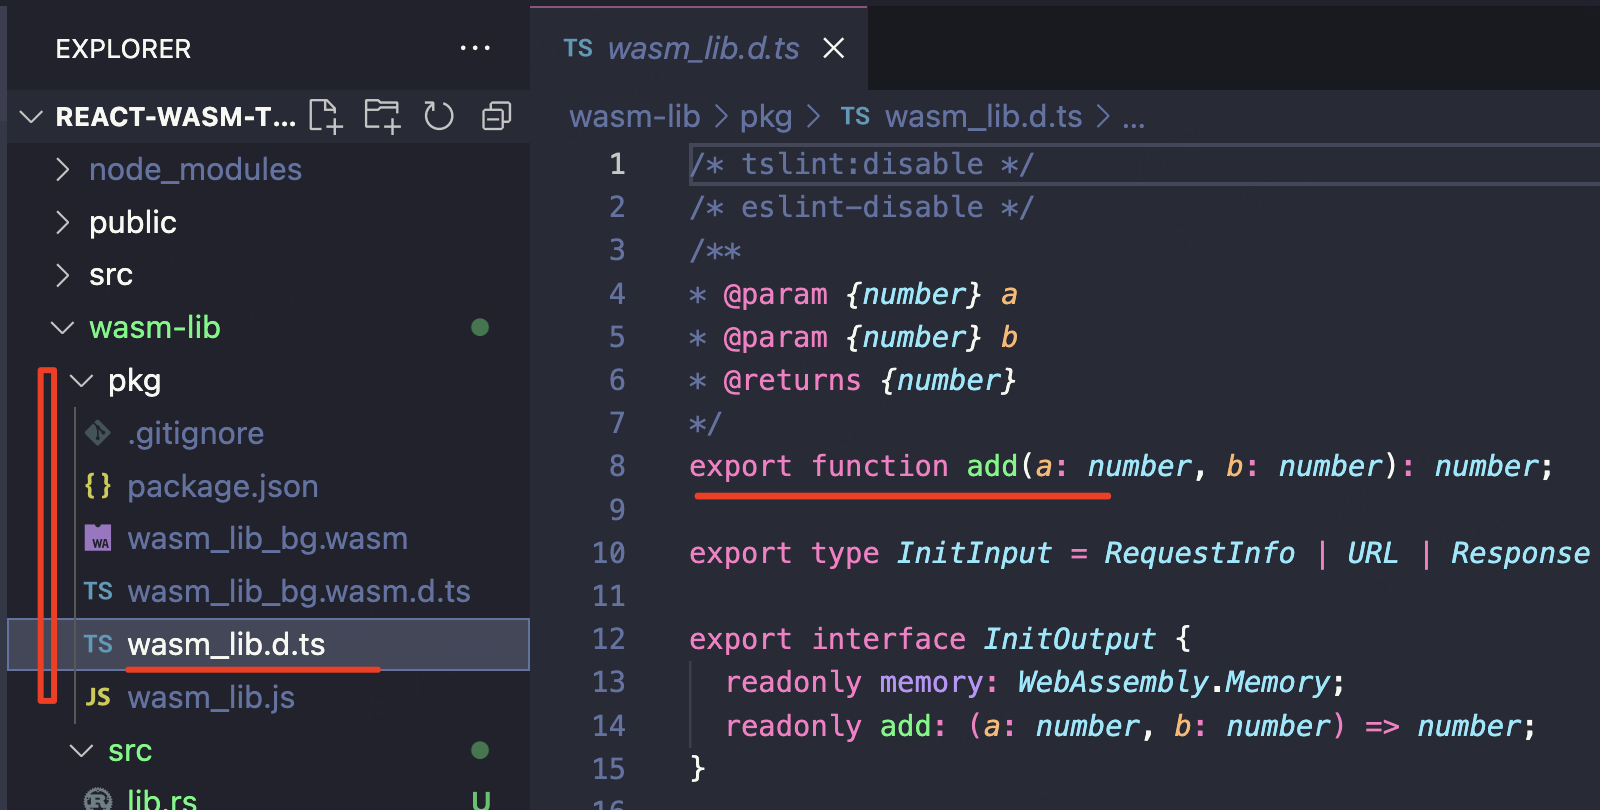Open wasm_lib_bg.wasm.d.ts in the tree
This screenshot has height=810, width=1600.
point(298,592)
